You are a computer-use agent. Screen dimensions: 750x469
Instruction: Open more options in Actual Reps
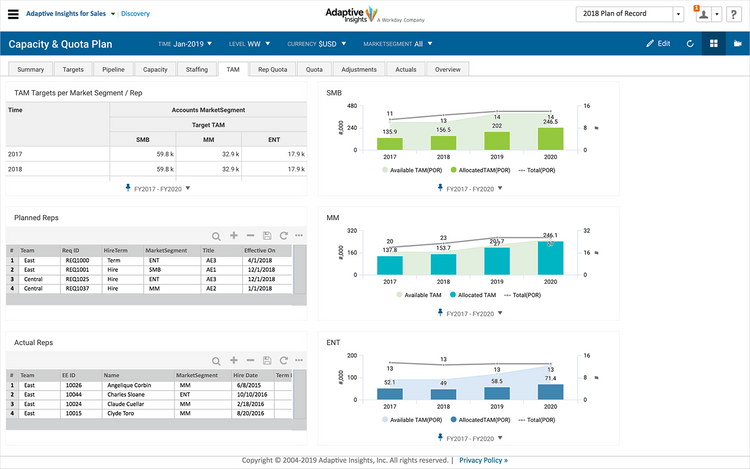(x=299, y=360)
